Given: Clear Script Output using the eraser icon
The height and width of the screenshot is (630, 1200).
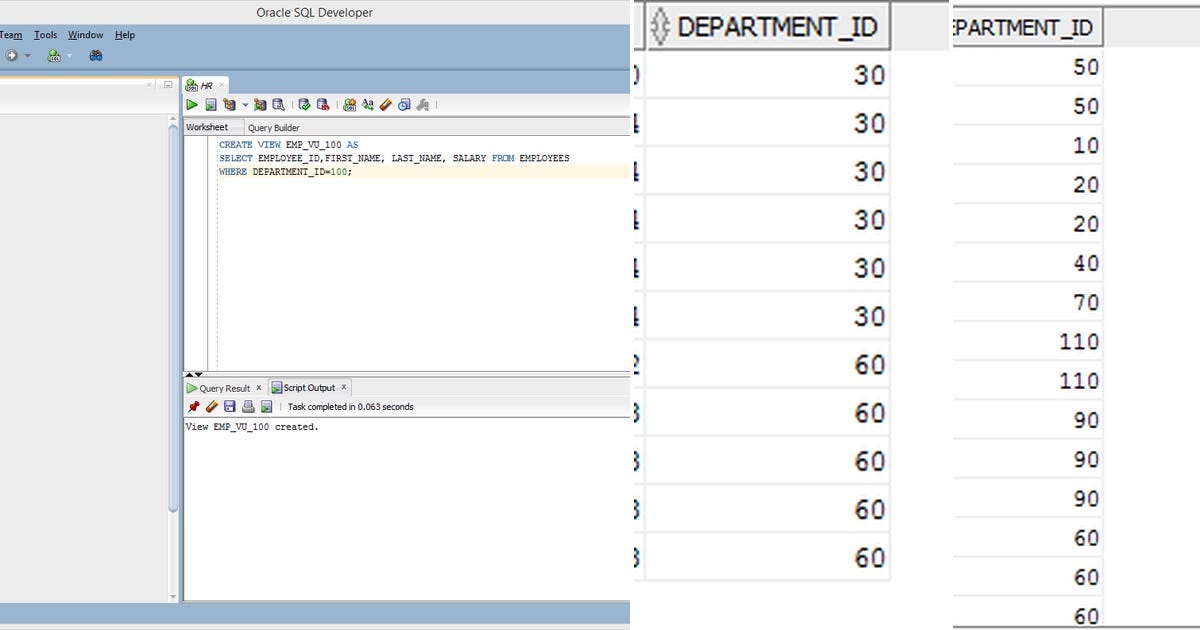Looking at the screenshot, I should (210, 406).
